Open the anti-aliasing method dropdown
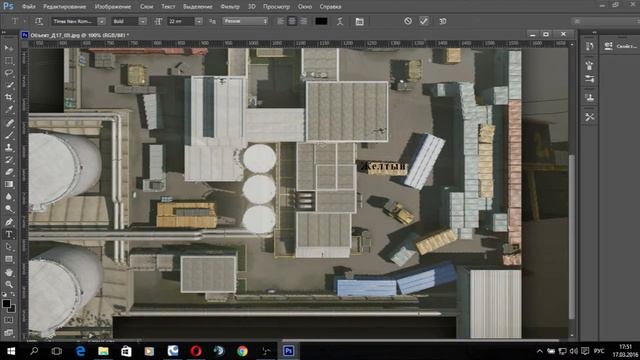 coord(245,21)
